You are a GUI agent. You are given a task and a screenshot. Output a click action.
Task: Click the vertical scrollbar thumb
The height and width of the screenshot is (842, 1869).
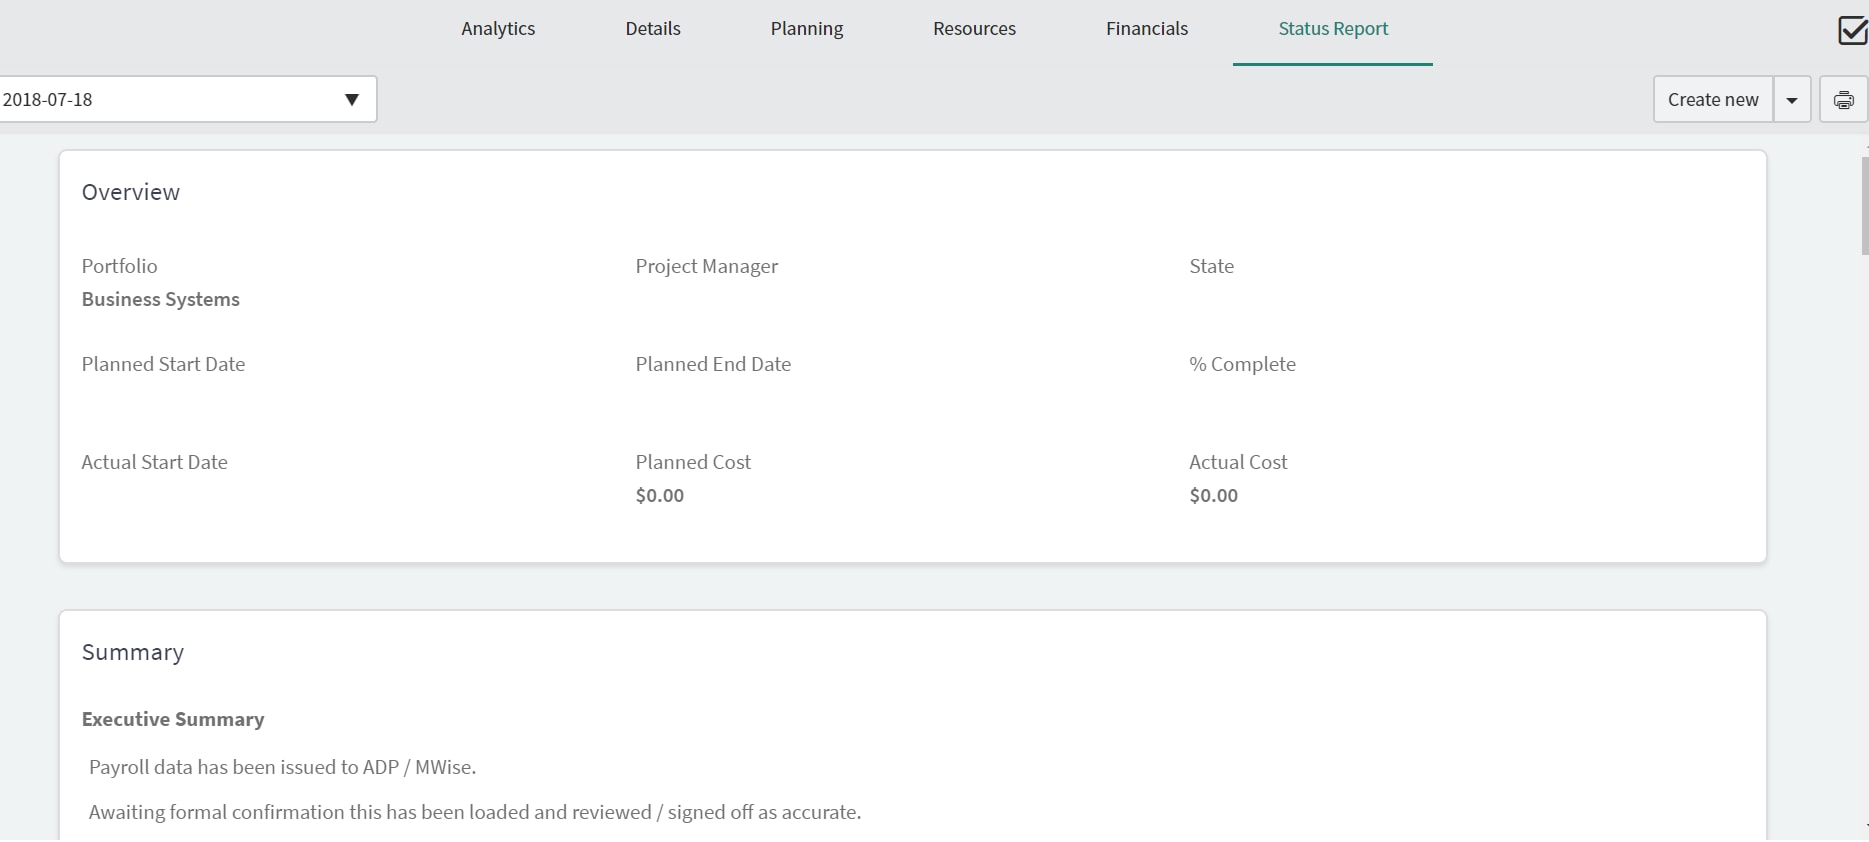[1865, 205]
